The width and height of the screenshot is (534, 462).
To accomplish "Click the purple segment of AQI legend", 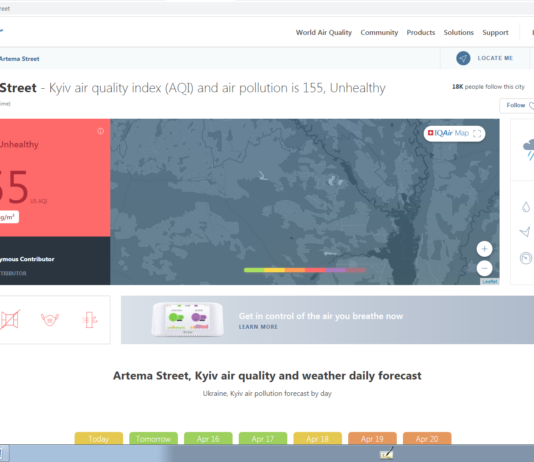I will (x=335, y=270).
